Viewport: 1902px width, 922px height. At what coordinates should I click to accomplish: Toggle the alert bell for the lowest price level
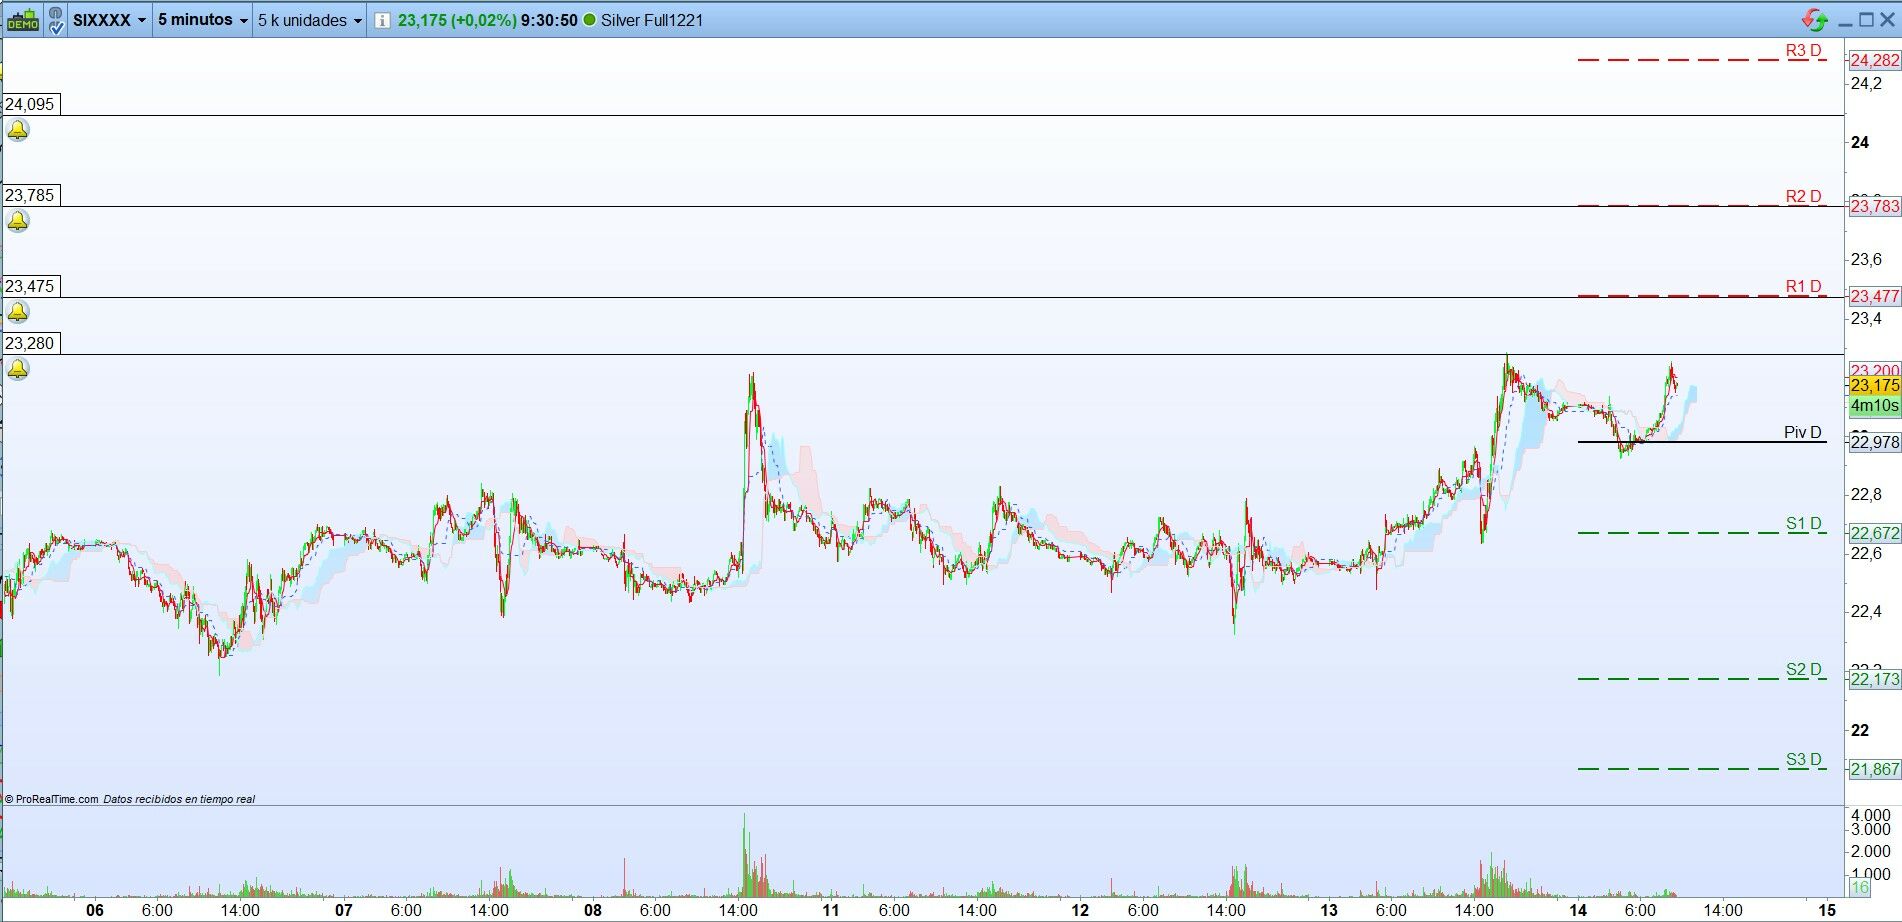[x=17, y=369]
